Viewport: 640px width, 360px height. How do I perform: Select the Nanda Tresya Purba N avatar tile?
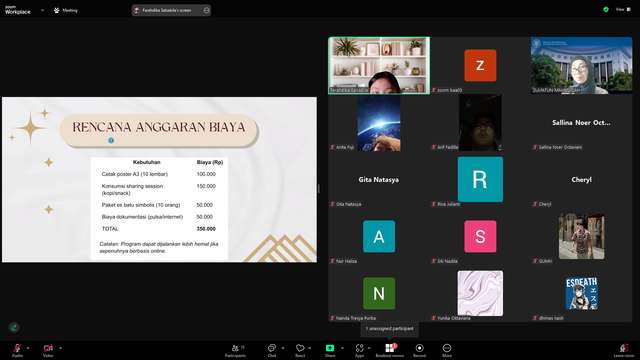click(379, 293)
